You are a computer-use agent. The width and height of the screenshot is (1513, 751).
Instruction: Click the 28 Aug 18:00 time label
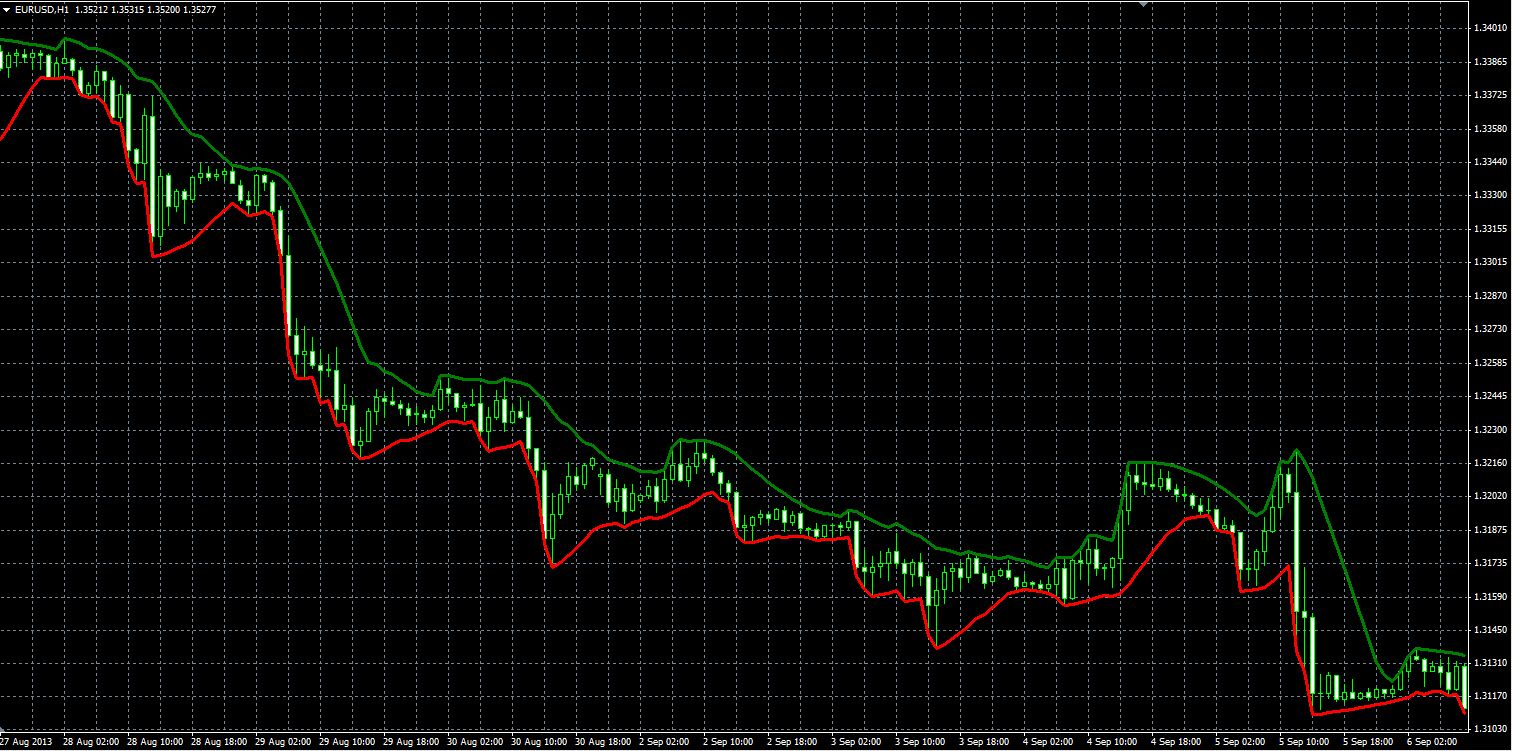[218, 743]
